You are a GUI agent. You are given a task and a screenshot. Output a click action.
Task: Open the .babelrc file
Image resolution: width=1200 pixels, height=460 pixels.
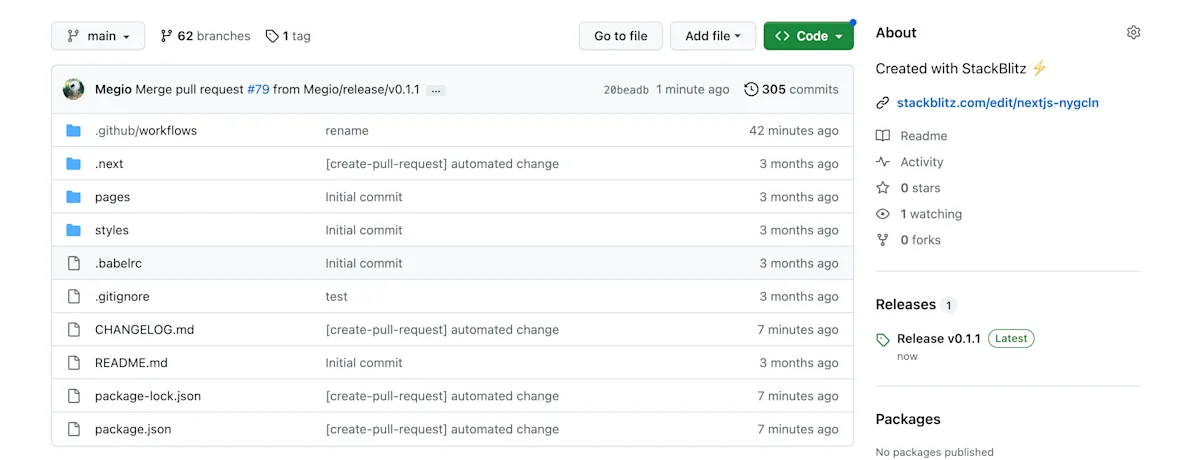coord(118,263)
